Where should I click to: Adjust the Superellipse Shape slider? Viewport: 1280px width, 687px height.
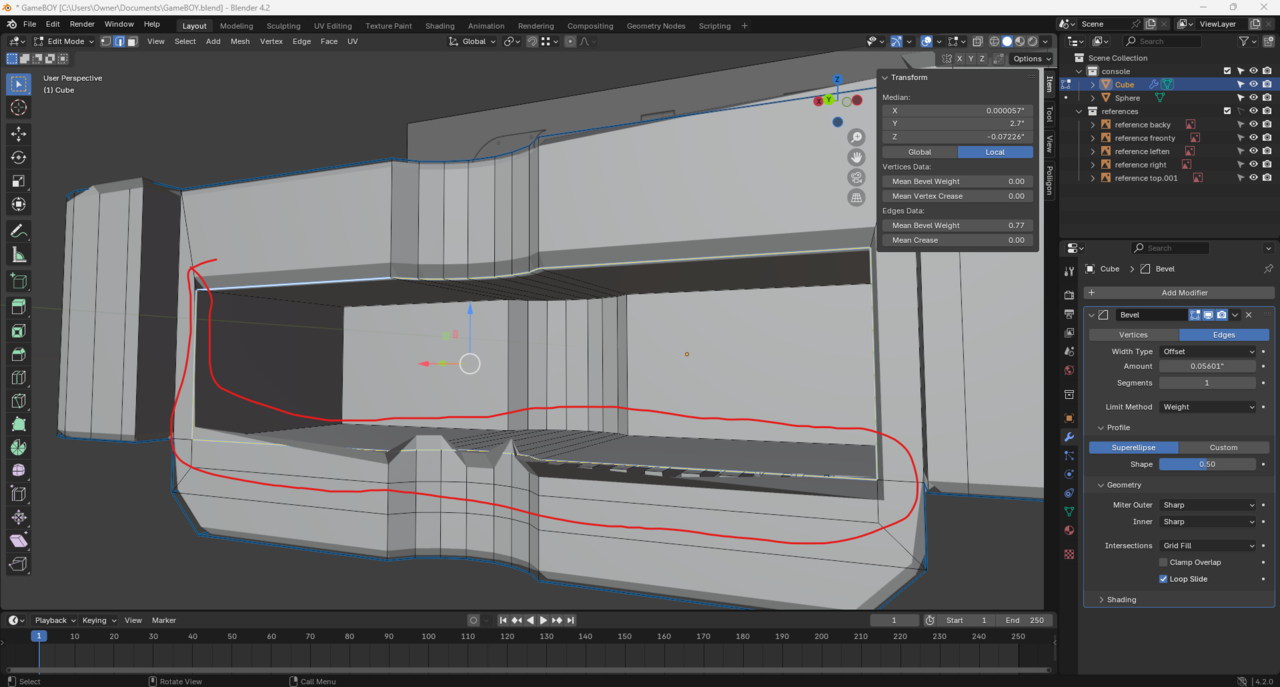tap(1207, 464)
